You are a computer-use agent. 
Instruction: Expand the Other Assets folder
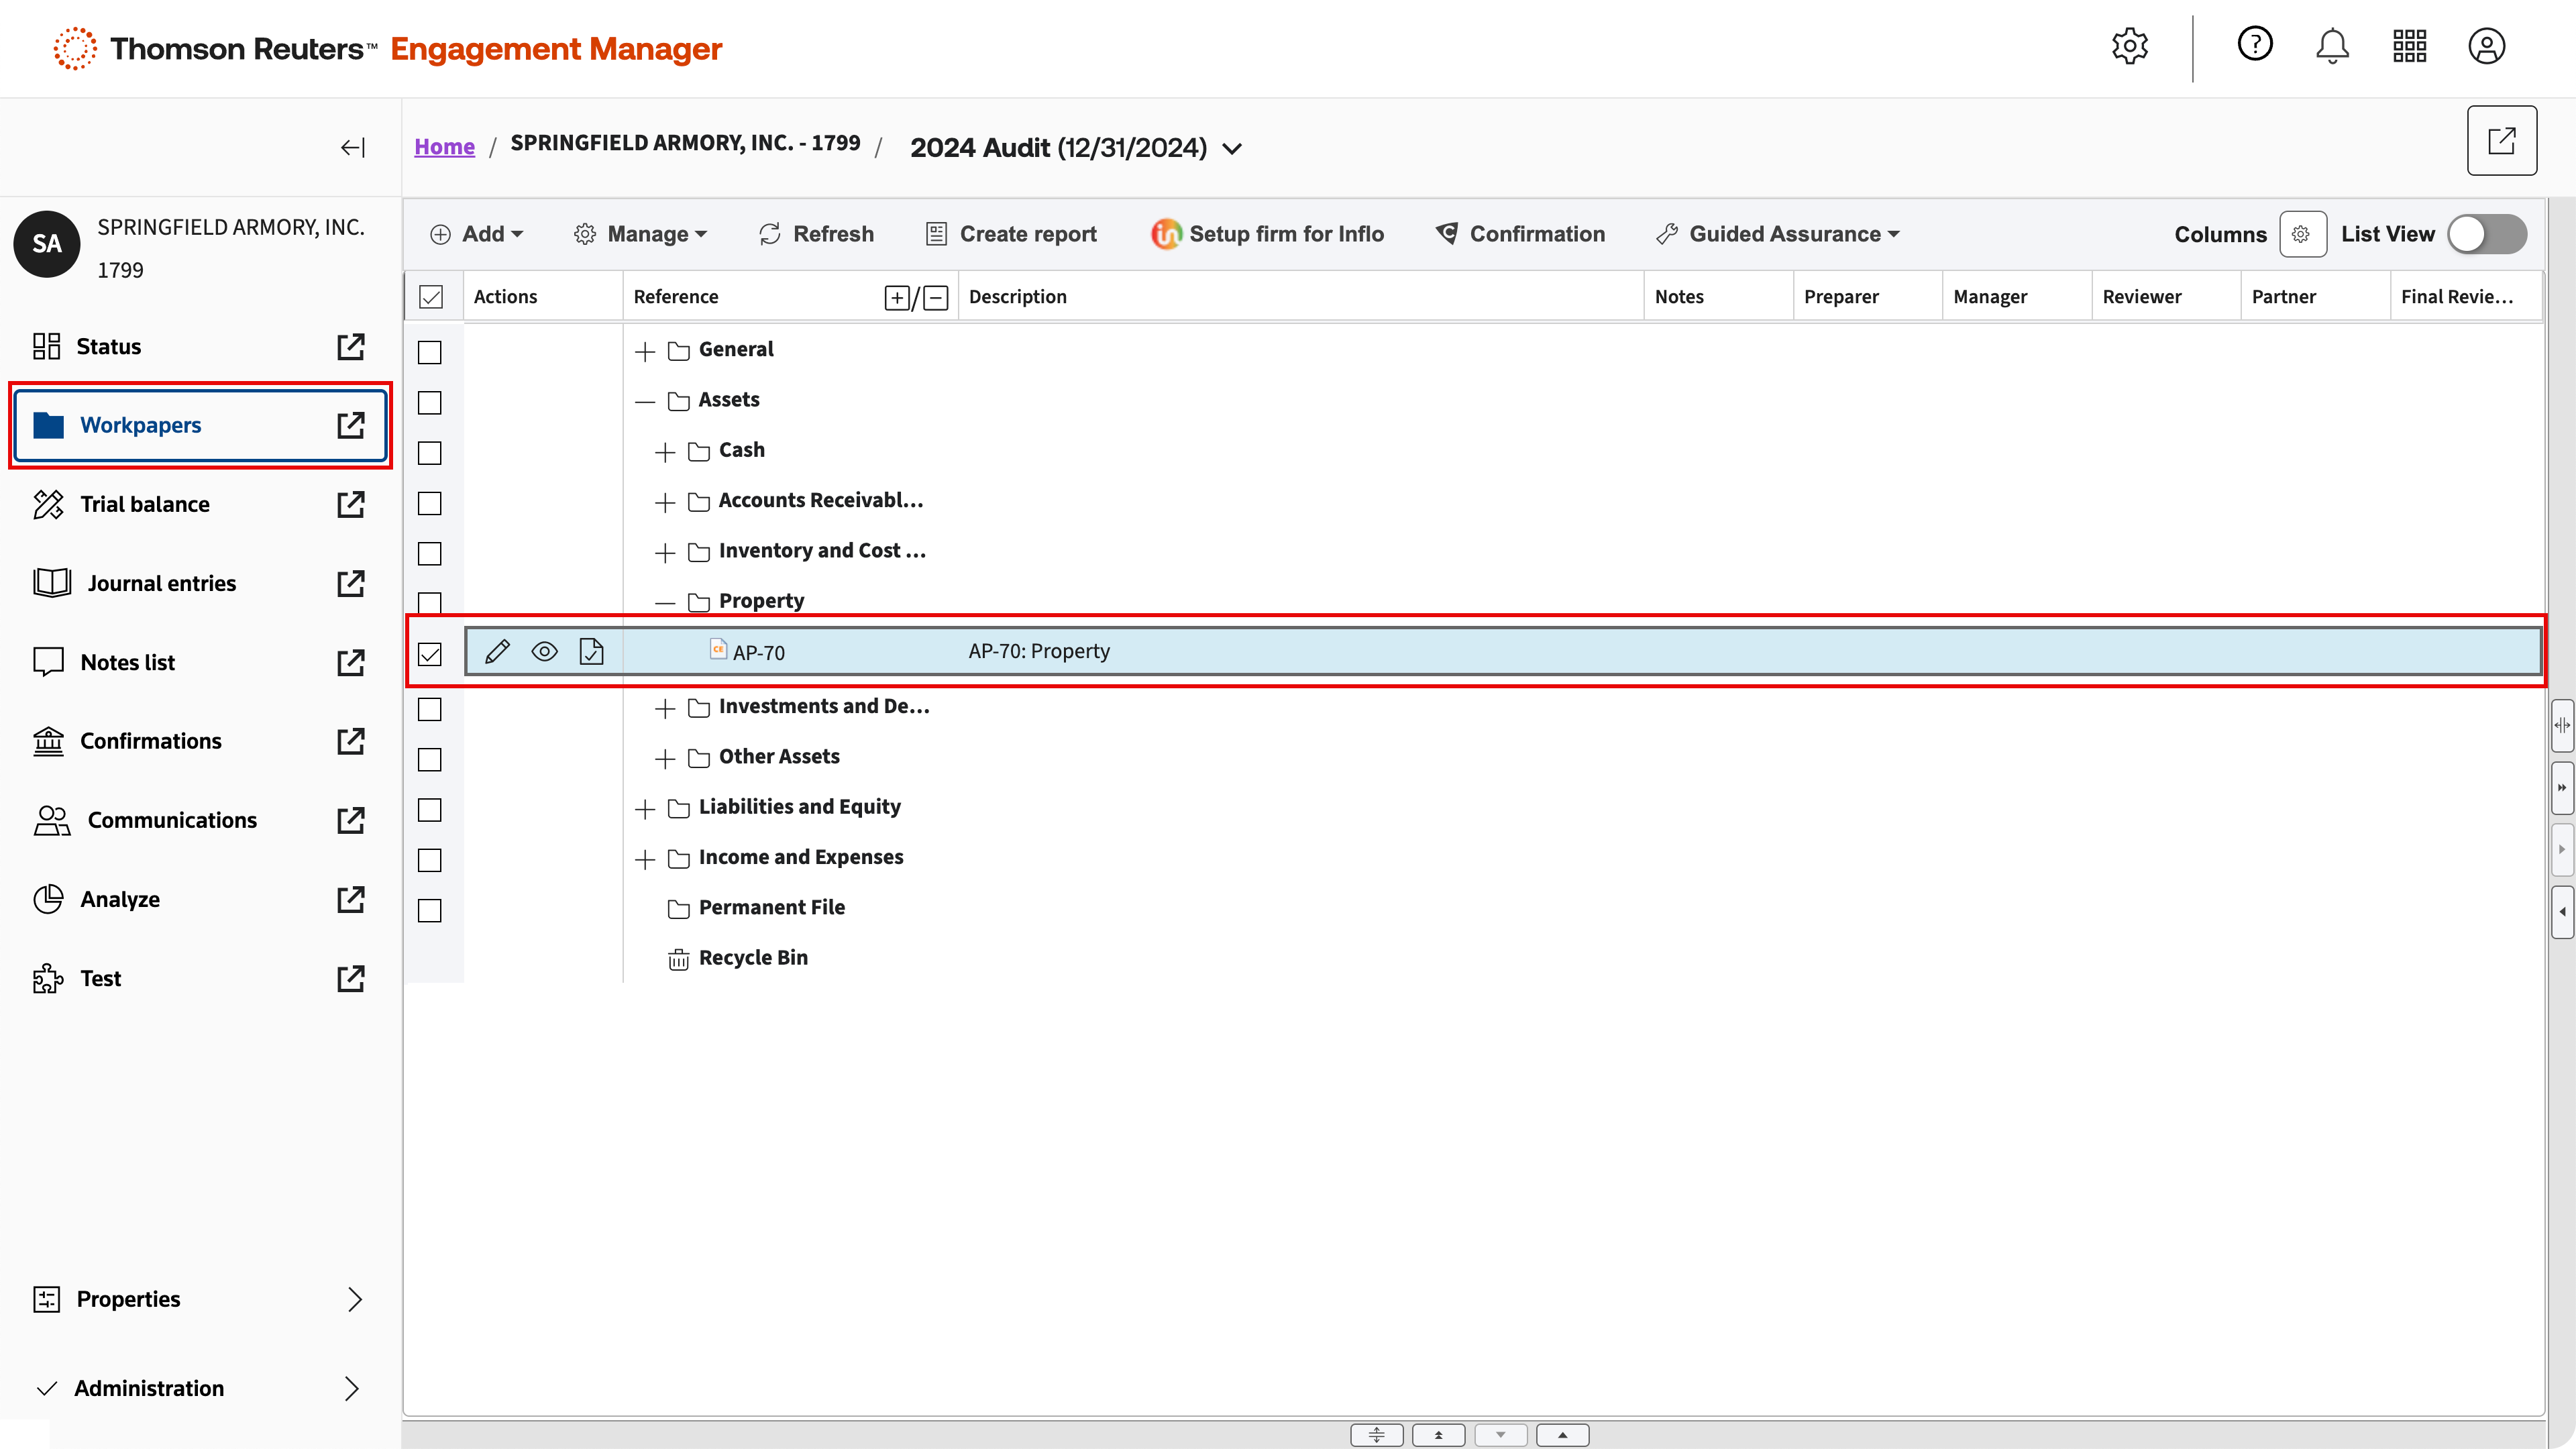click(x=665, y=759)
